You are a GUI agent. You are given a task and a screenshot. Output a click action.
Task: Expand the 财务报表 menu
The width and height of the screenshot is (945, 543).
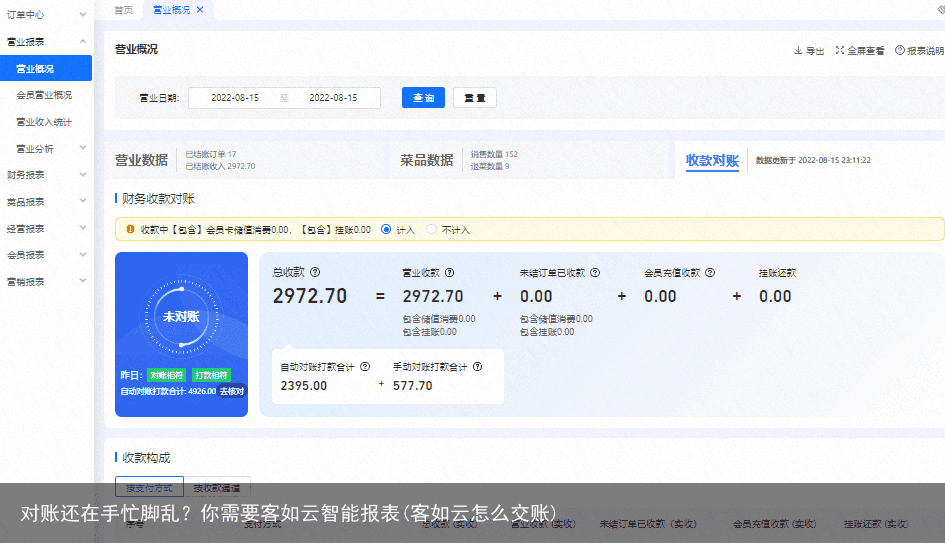point(83,175)
